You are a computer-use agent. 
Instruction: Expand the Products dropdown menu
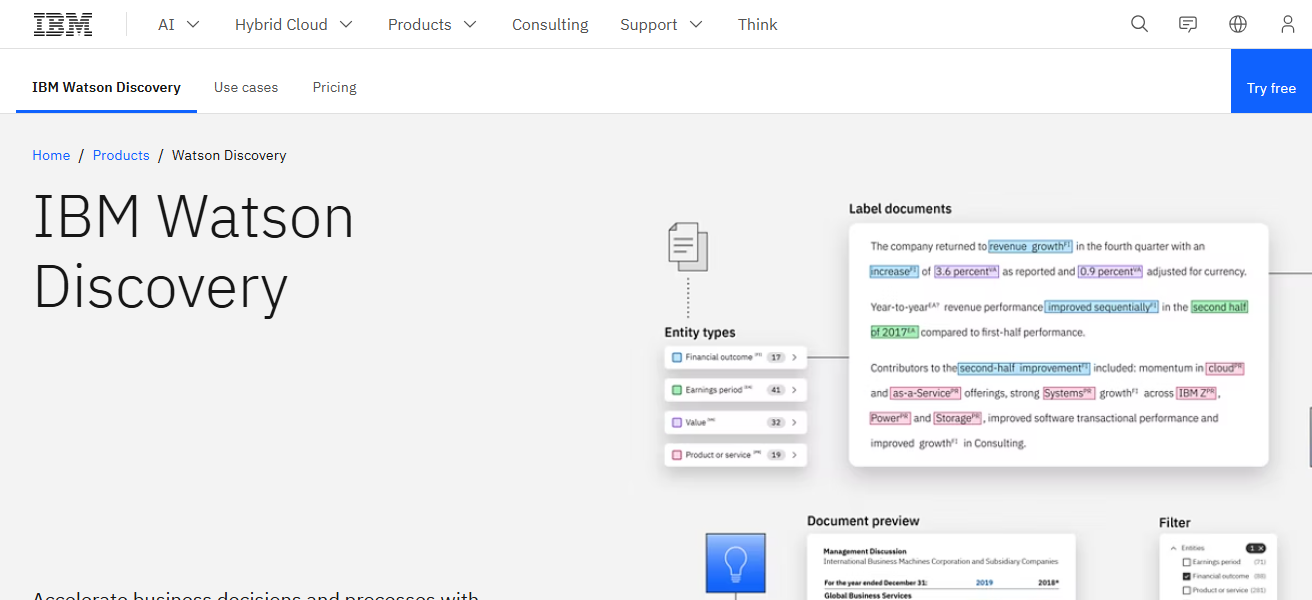432,24
